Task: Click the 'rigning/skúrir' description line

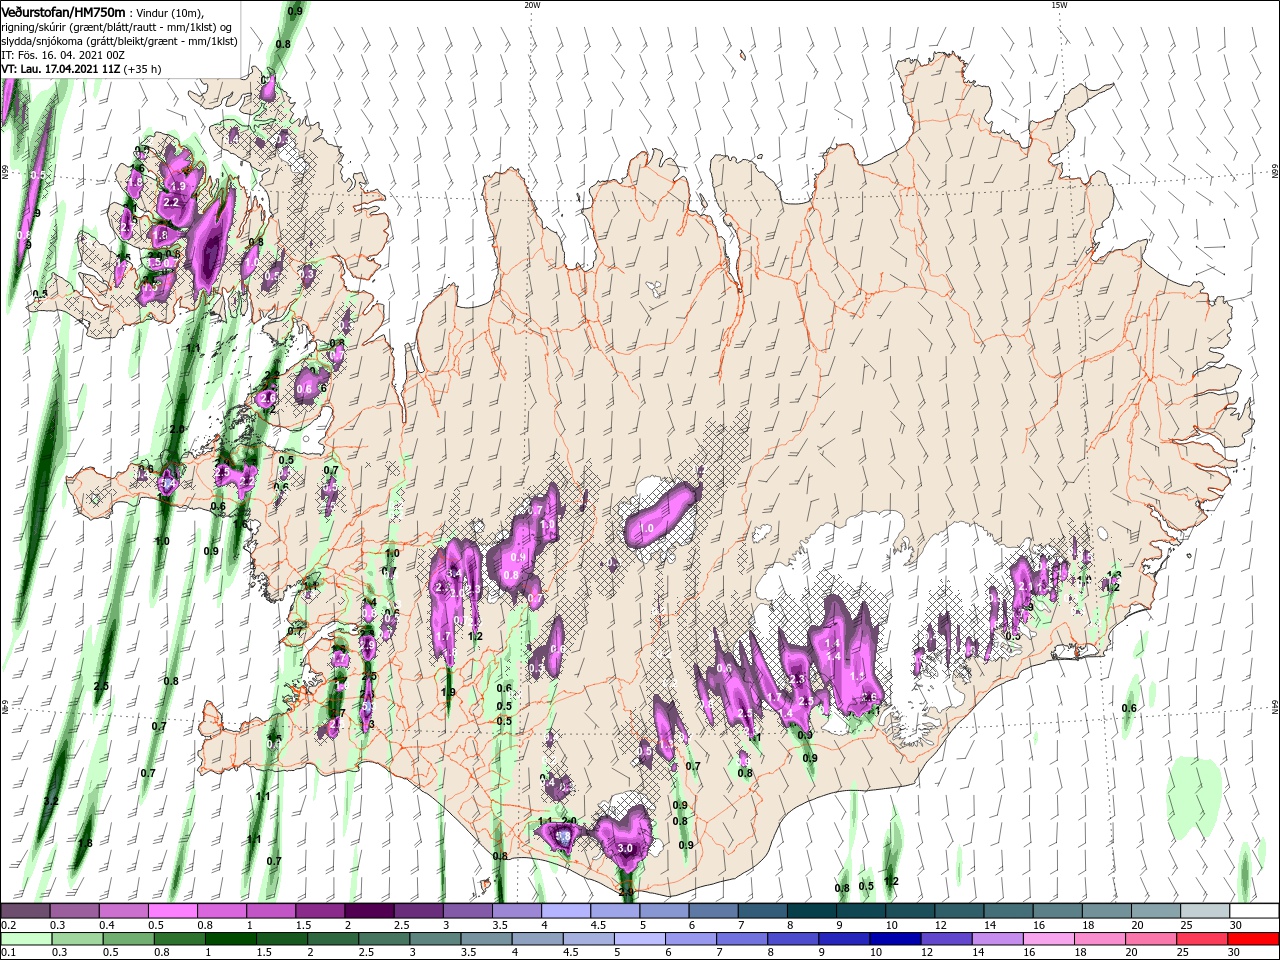Action: tap(117, 26)
